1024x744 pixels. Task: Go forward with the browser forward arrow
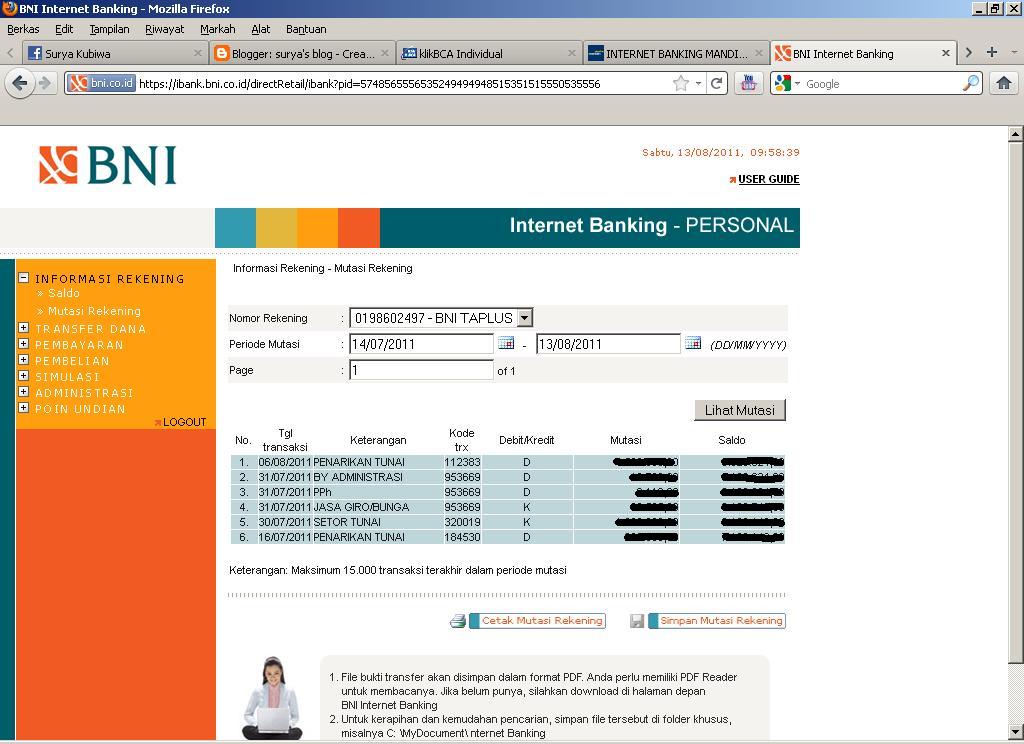[x=45, y=84]
